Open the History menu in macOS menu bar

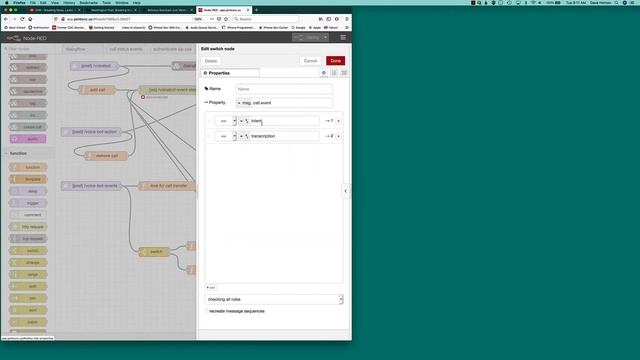click(x=69, y=2)
